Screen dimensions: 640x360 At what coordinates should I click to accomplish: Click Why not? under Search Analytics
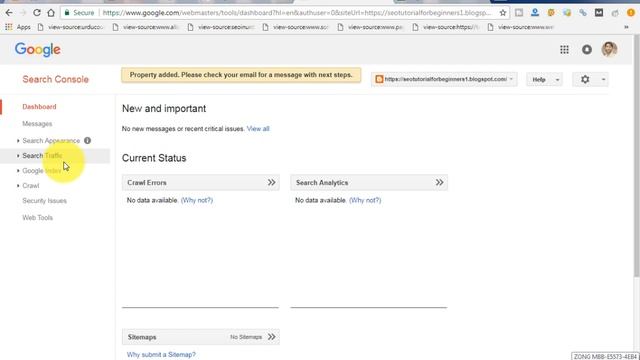point(365,200)
